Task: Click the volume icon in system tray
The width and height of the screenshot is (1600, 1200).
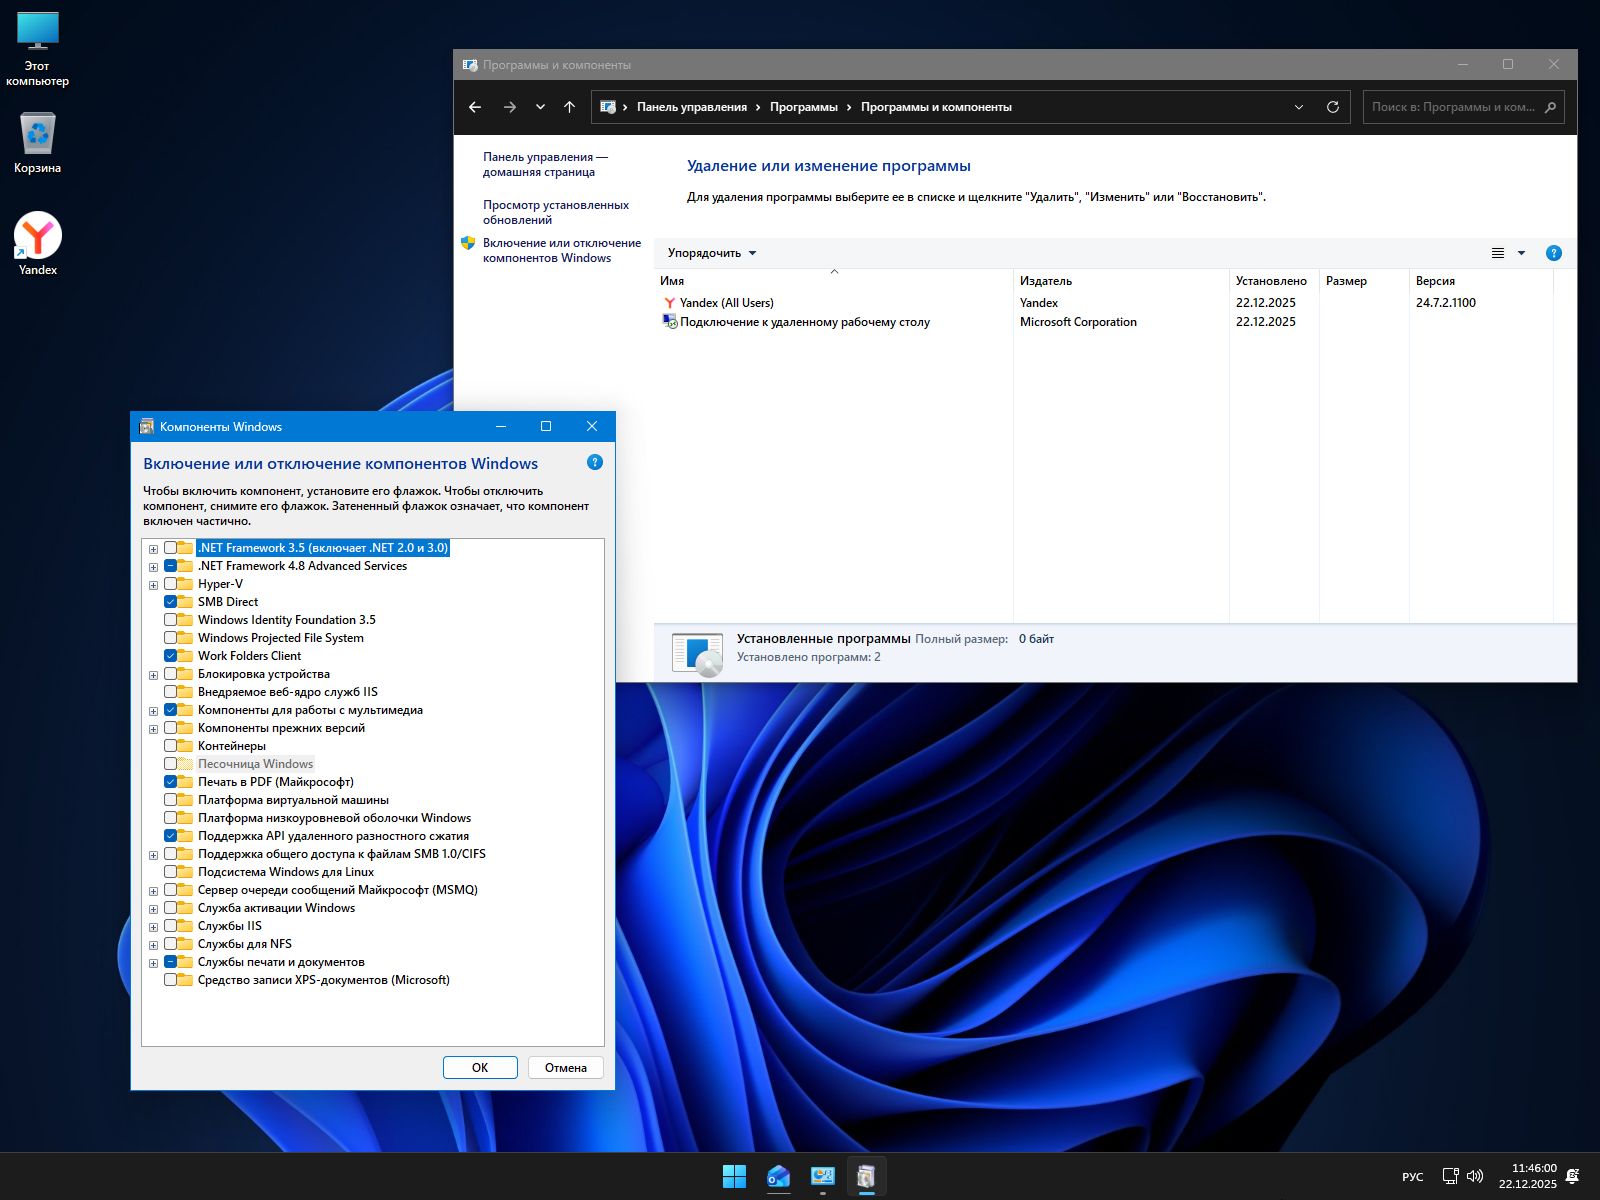Action: [1475, 1177]
